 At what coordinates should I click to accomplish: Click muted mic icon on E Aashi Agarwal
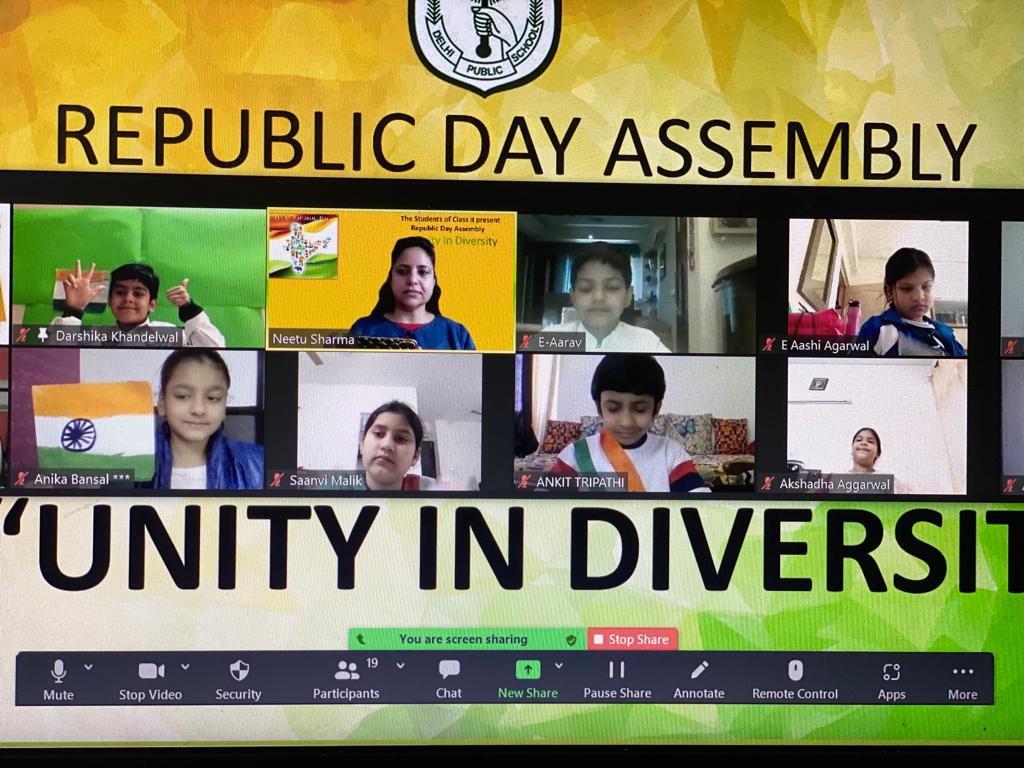(x=769, y=345)
